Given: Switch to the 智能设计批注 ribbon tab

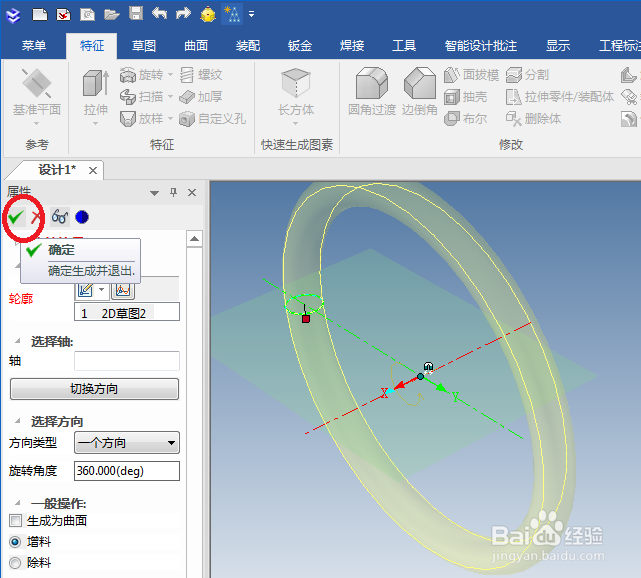Looking at the screenshot, I should point(481,45).
